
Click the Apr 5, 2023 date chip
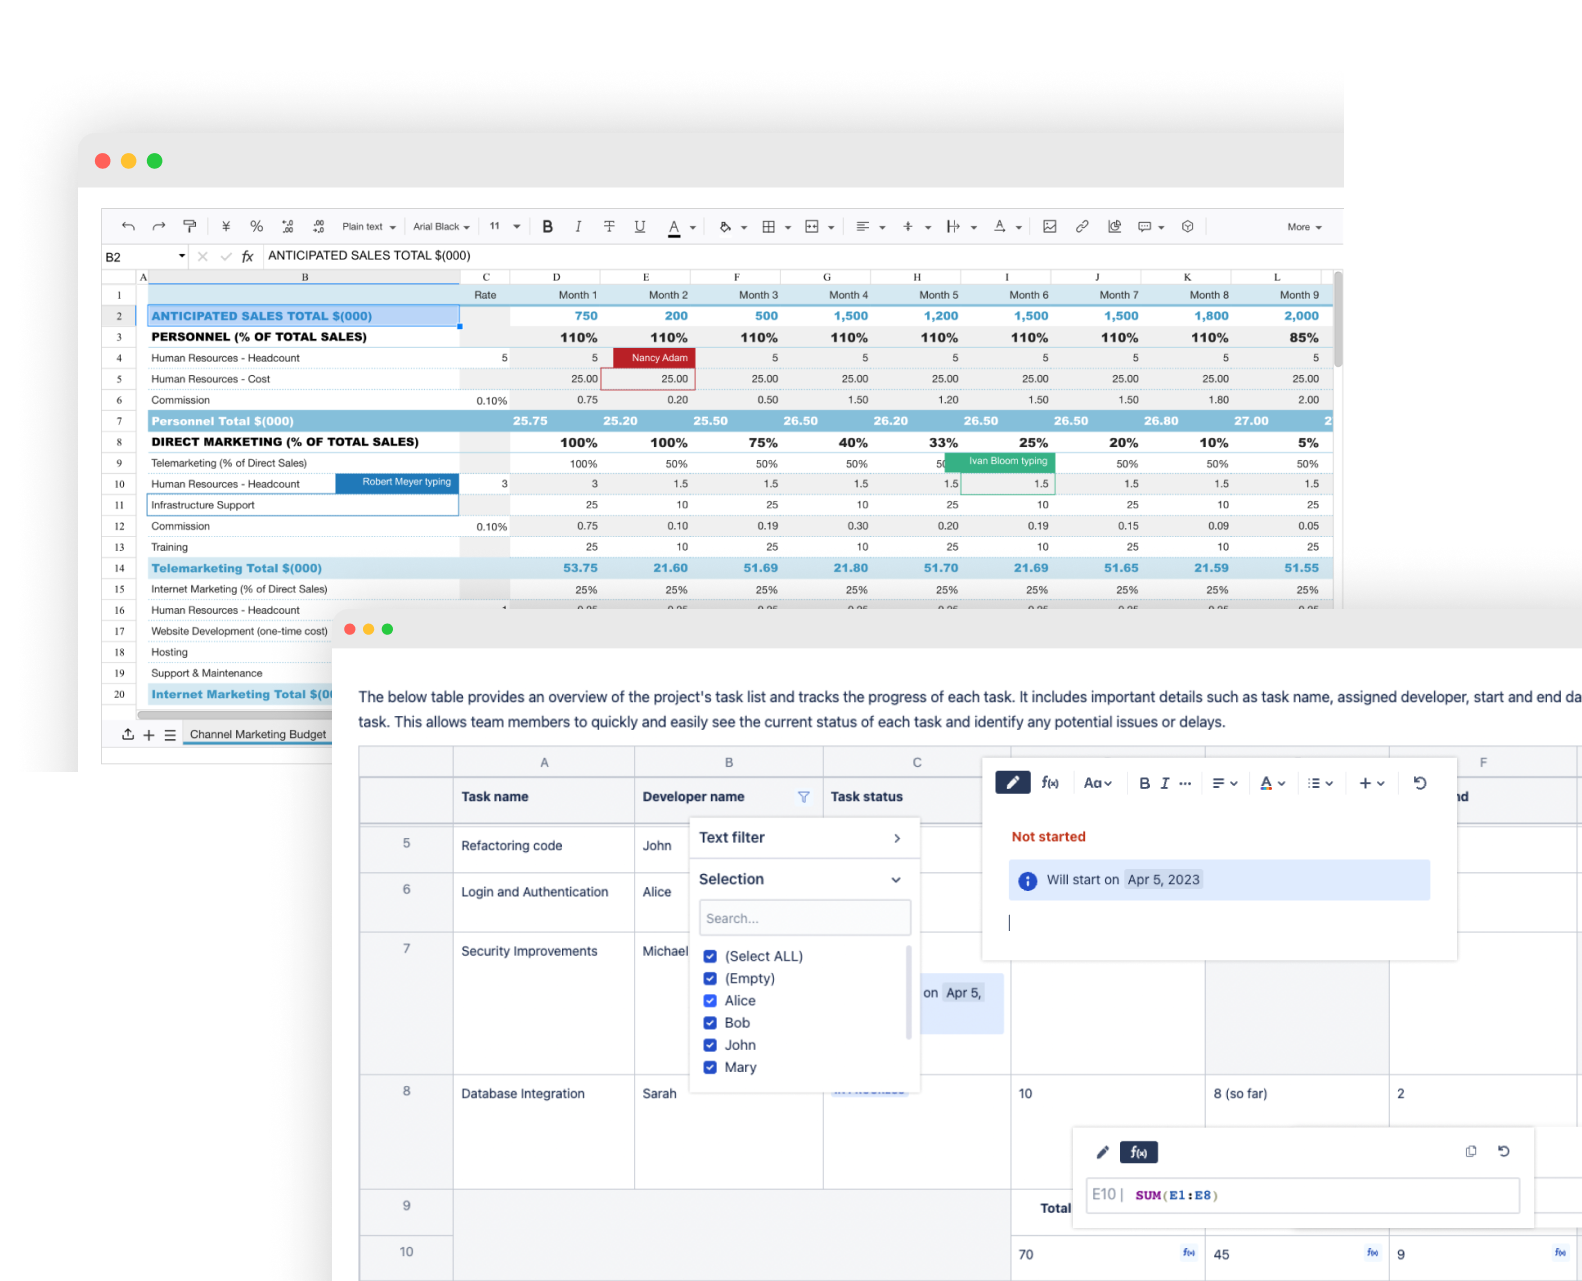pos(1163,880)
